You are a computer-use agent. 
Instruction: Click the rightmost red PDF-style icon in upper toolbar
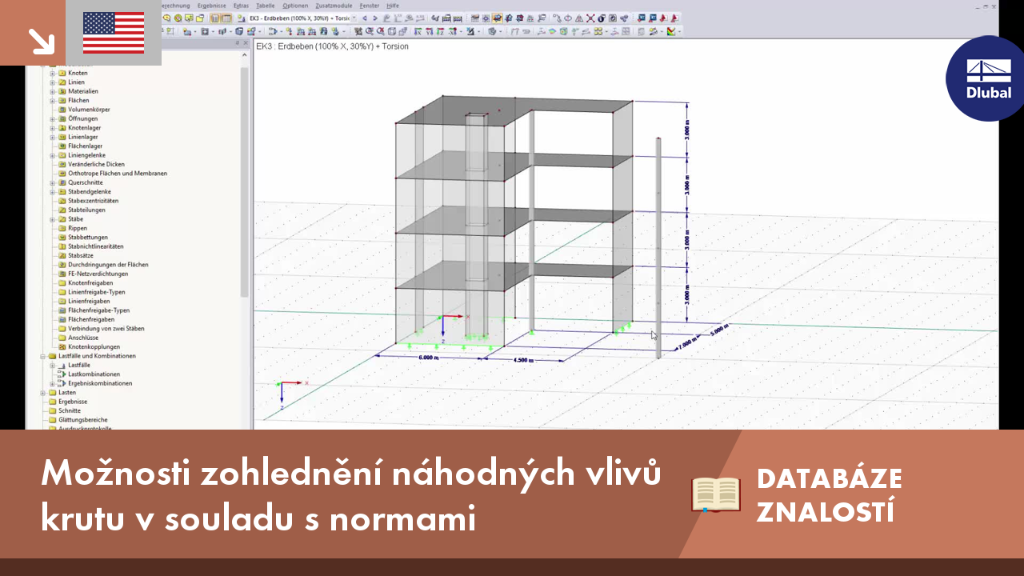click(674, 18)
